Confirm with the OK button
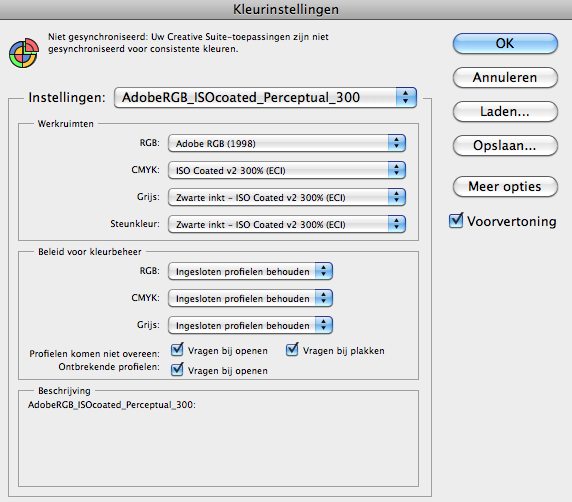The height and width of the screenshot is (502, 572). pyautogui.click(x=505, y=43)
